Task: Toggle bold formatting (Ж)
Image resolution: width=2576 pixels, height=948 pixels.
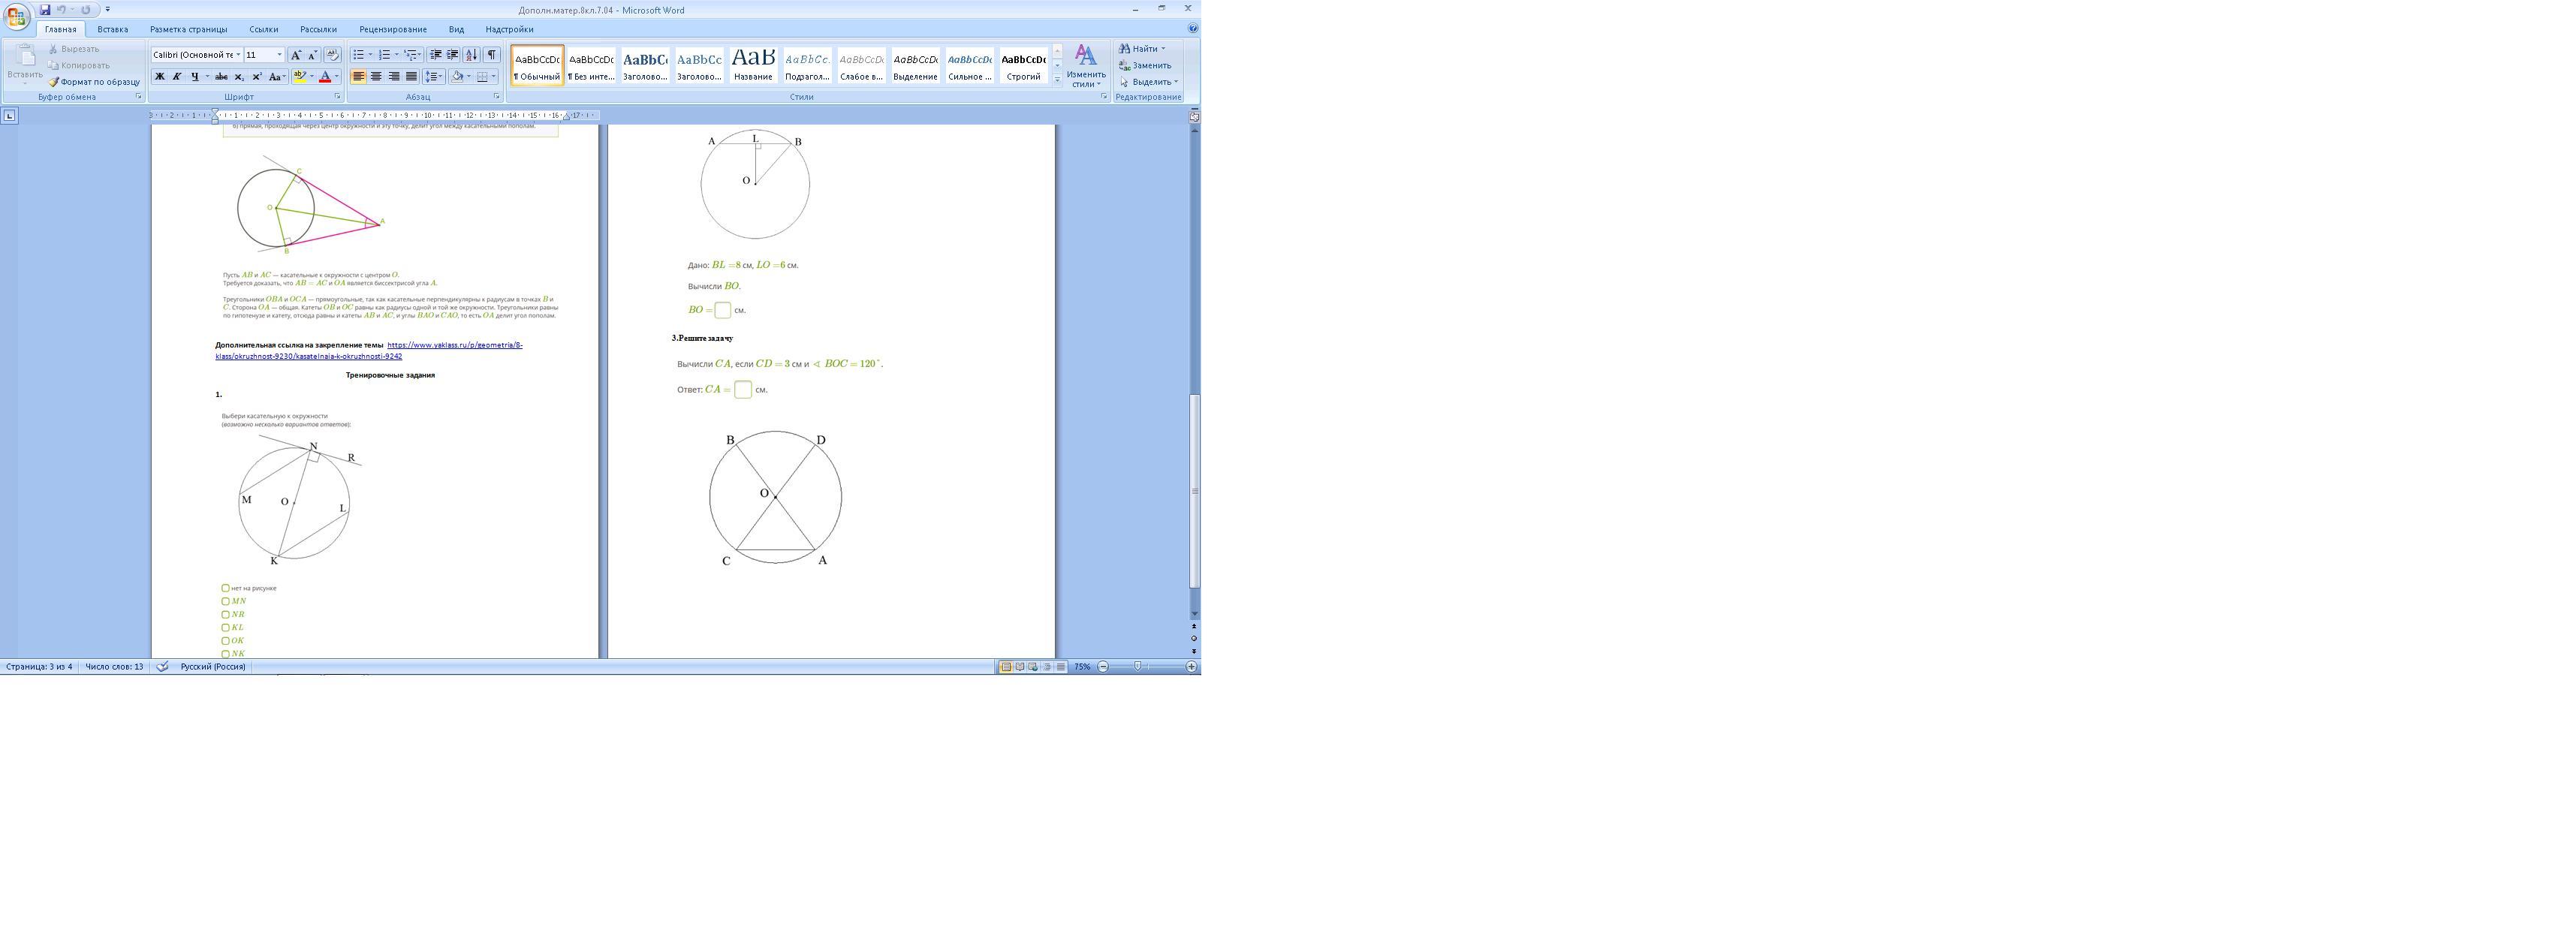Action: pyautogui.click(x=159, y=76)
